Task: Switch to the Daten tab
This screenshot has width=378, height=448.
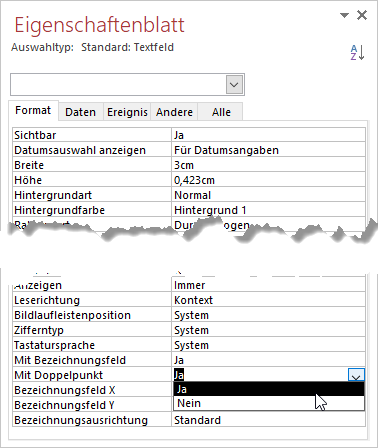Action: [x=80, y=112]
